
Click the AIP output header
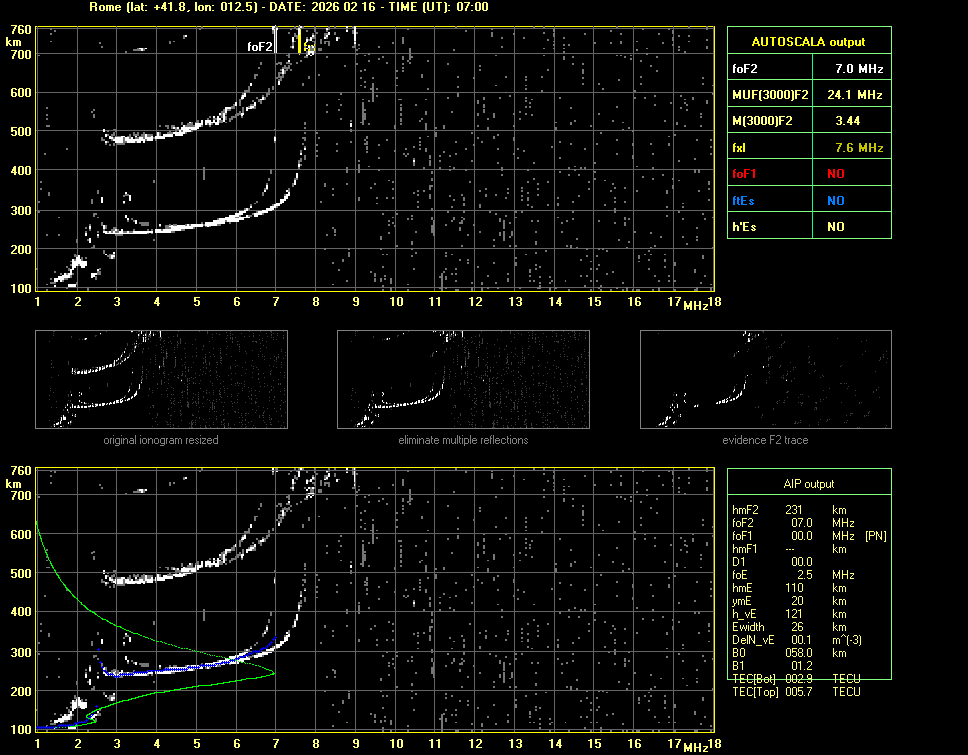pyautogui.click(x=809, y=484)
